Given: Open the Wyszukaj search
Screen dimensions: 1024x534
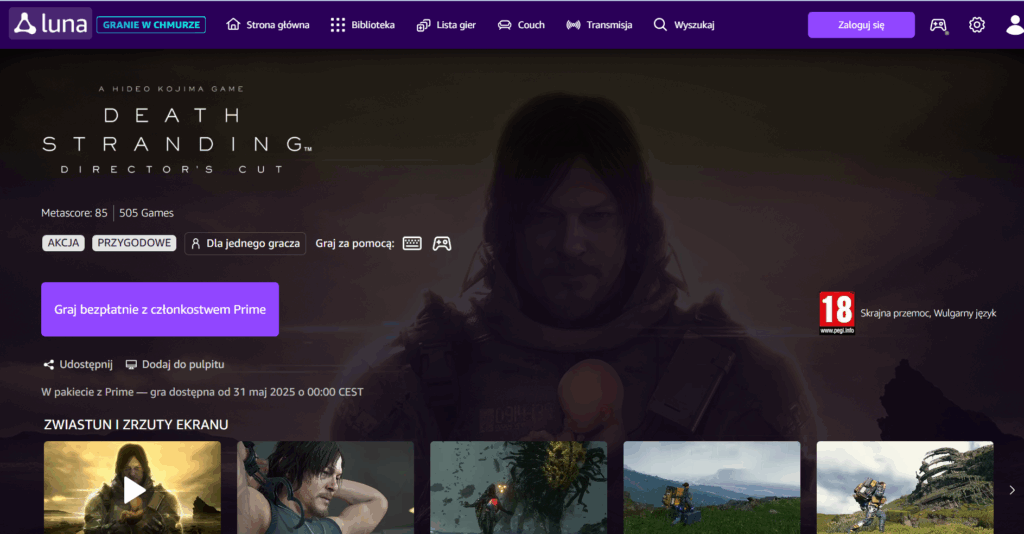Looking at the screenshot, I should pos(684,25).
